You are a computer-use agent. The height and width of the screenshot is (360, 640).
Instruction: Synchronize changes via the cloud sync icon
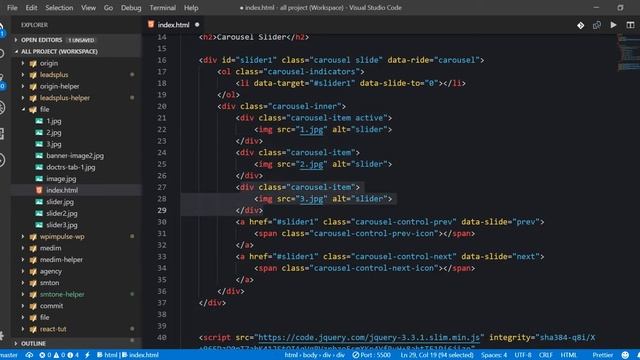[29, 355]
